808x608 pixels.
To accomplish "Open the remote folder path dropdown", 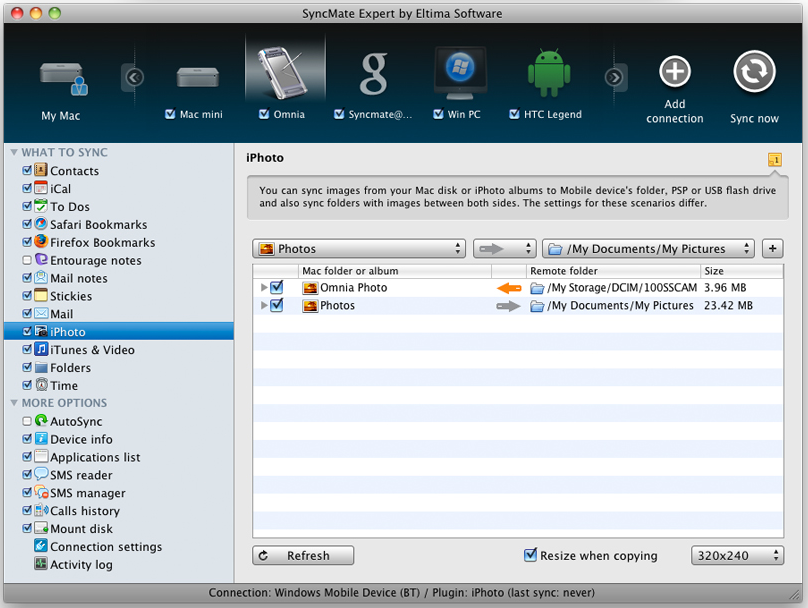I will (x=648, y=249).
